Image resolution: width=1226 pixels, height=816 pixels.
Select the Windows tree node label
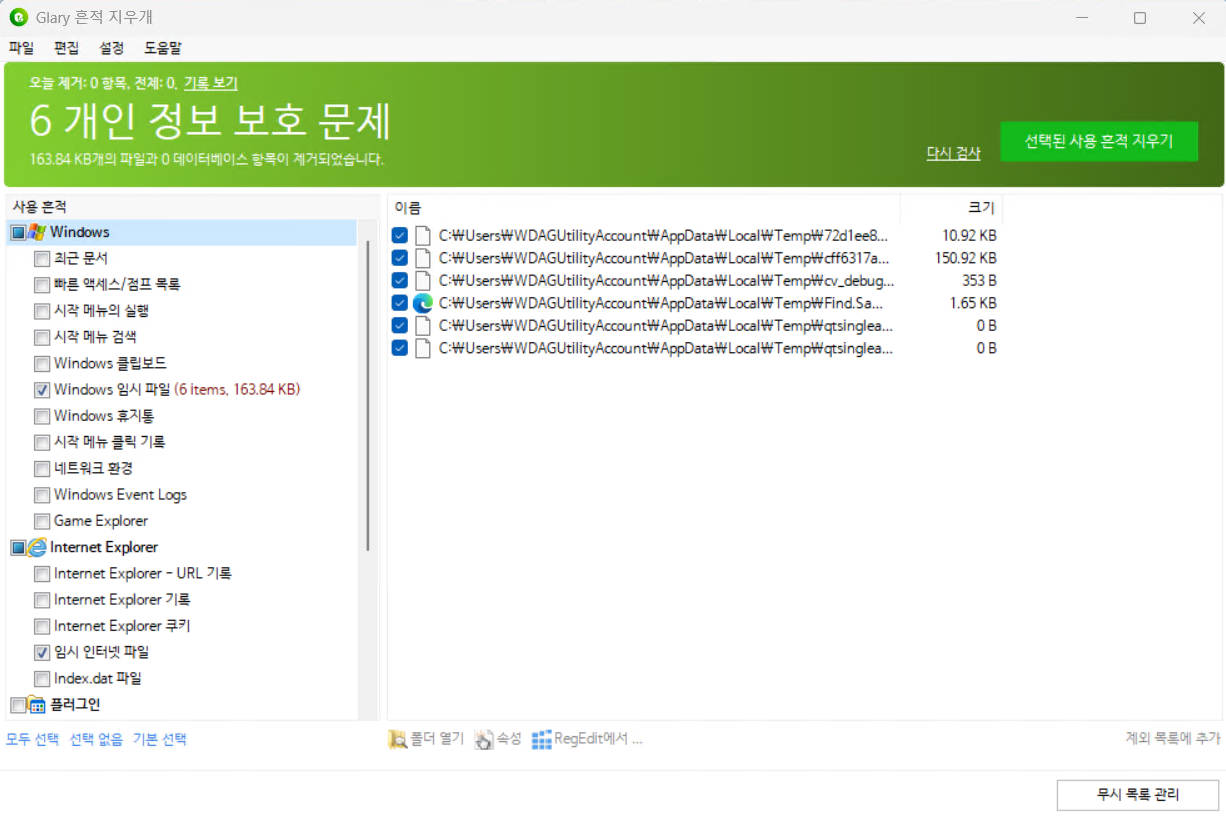coord(80,232)
